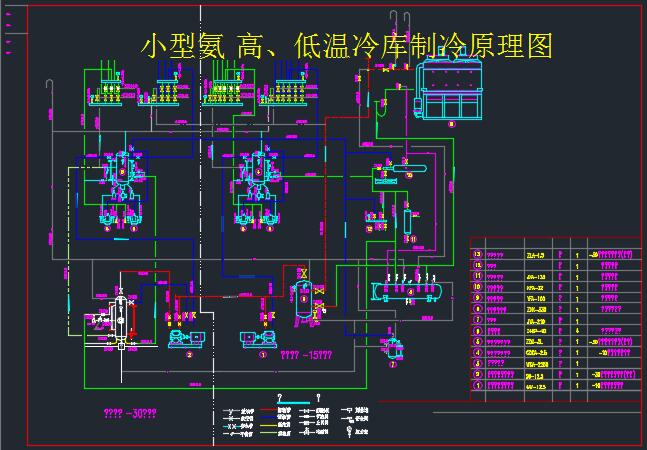This screenshot has width=647, height=450.
Task: Click the magenta label '???? -30???' at bottom left
Action: click(x=130, y=413)
